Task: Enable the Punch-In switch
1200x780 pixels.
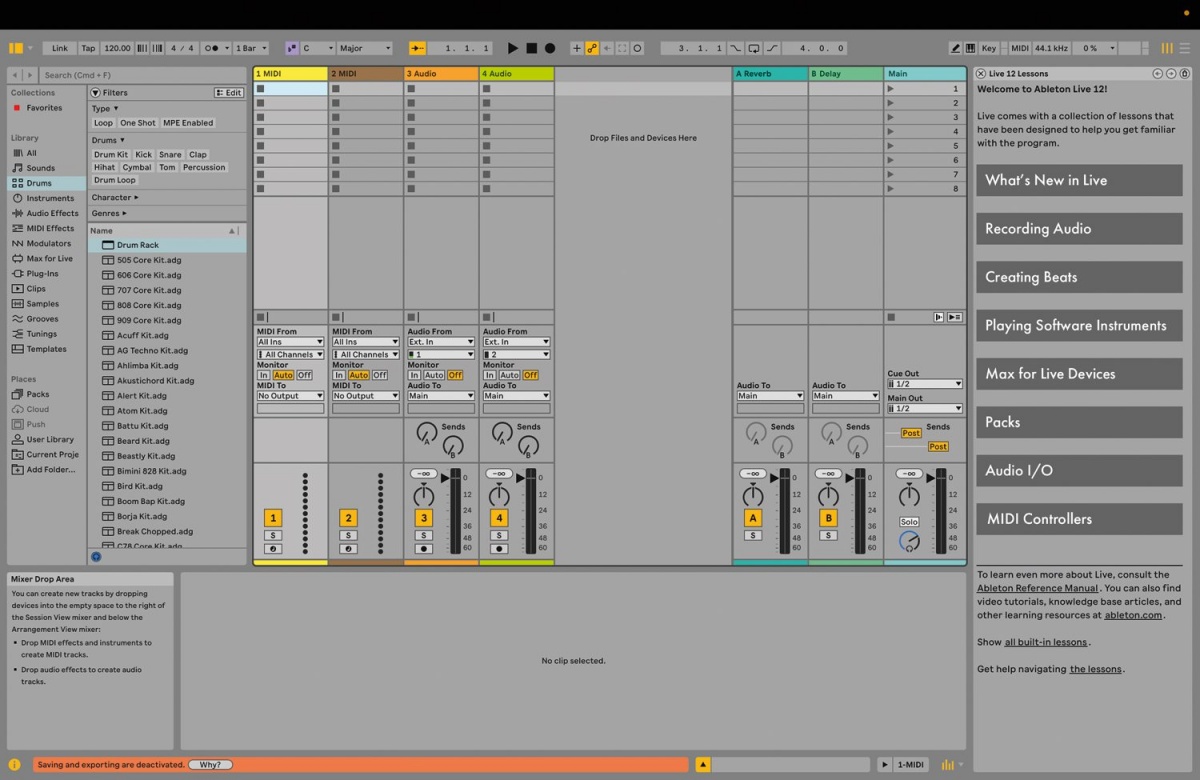Action: click(737, 48)
